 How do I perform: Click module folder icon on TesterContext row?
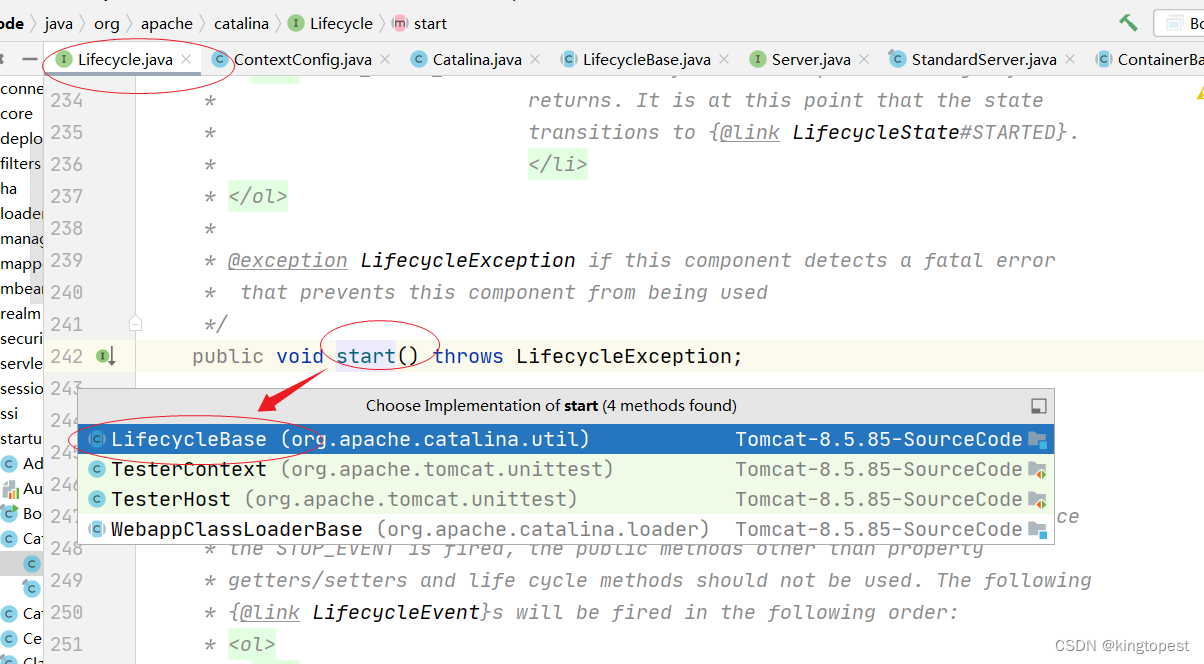(x=1037, y=469)
